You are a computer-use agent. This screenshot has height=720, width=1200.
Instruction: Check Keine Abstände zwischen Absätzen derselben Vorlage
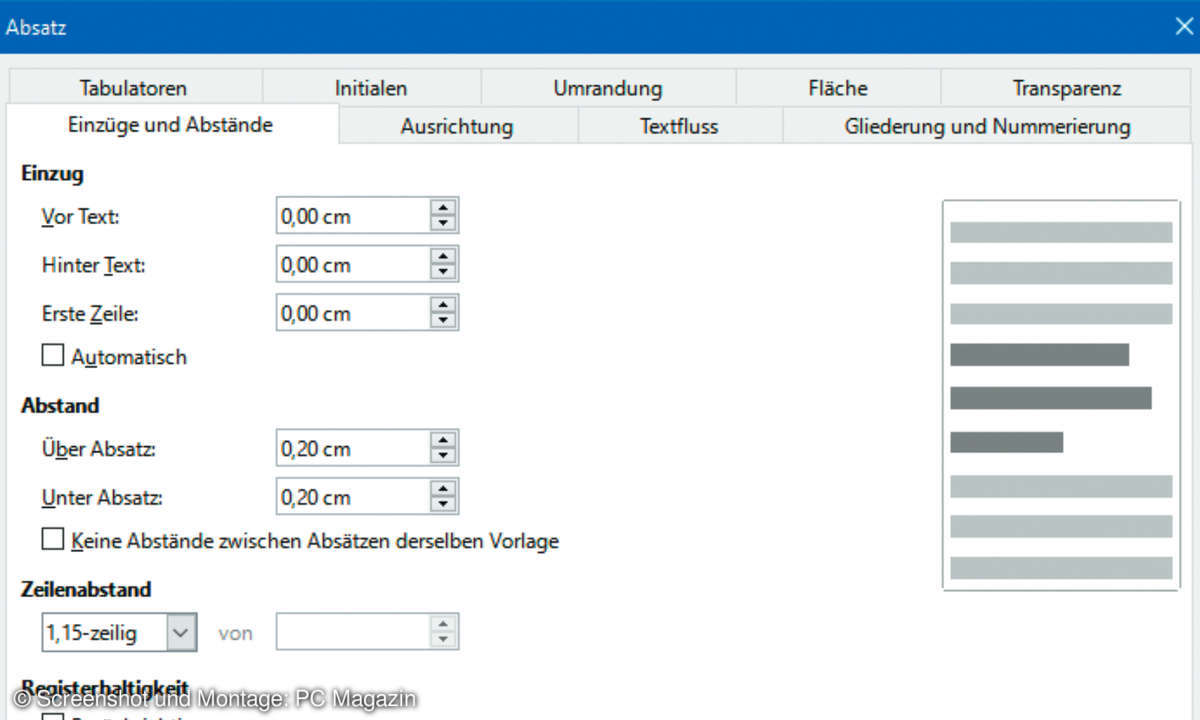(52, 541)
